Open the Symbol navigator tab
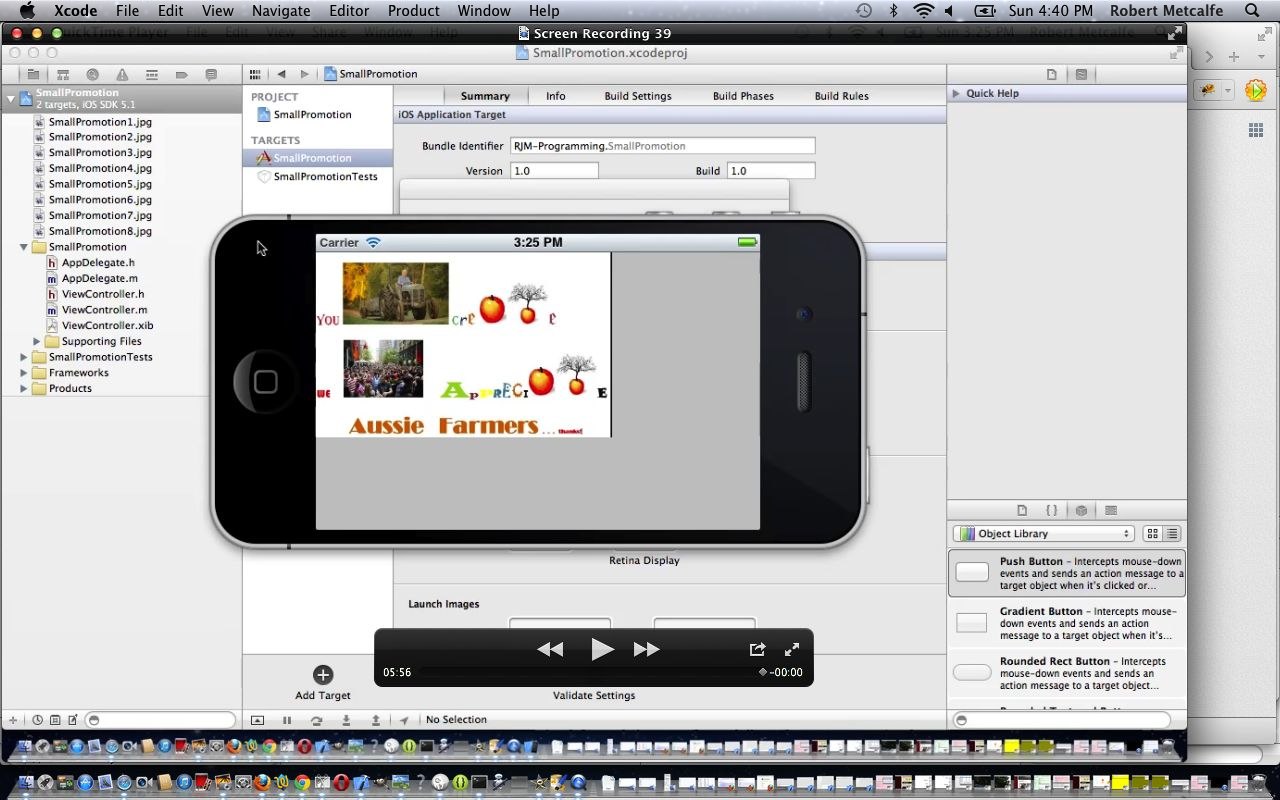The height and width of the screenshot is (800, 1280). [63, 74]
